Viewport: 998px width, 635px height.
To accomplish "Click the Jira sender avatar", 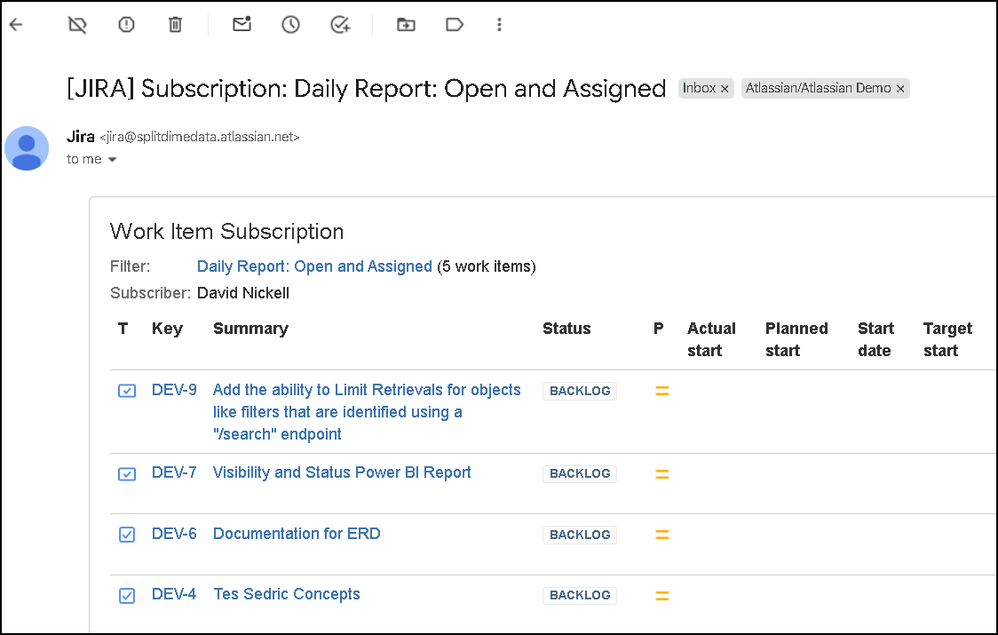I will click(27, 148).
